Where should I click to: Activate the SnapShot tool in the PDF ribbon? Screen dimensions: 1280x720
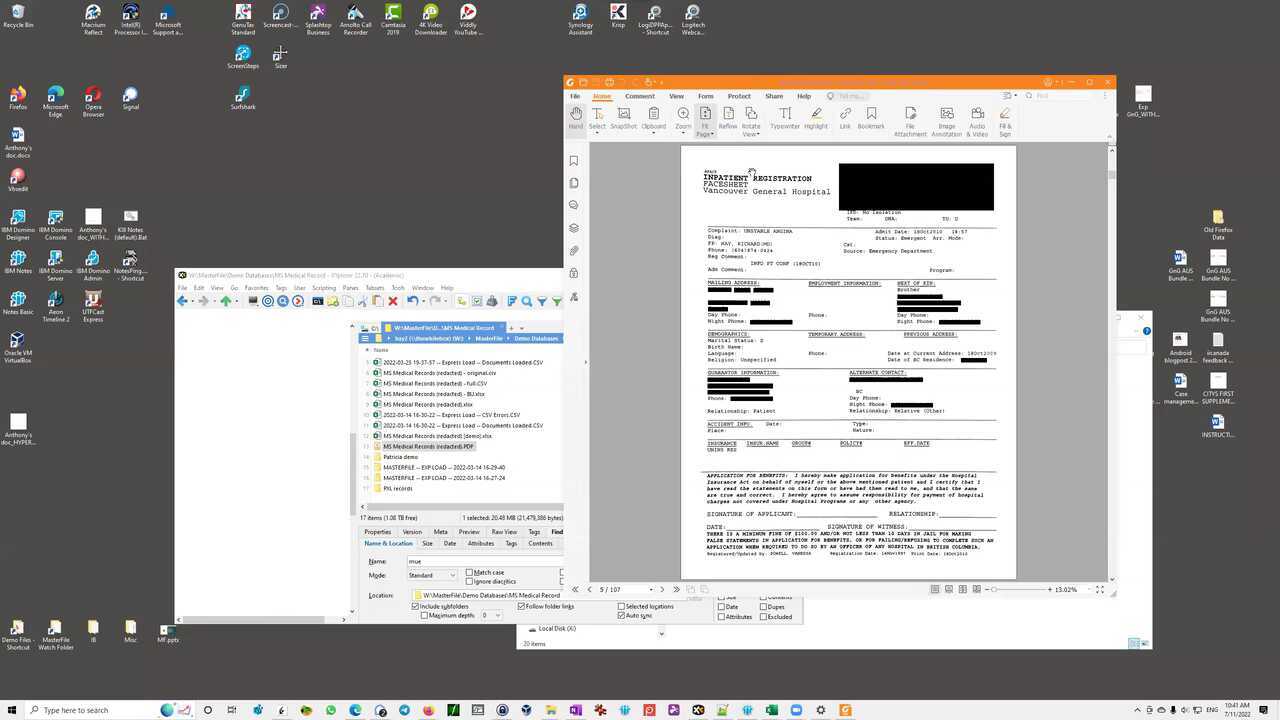tap(623, 118)
